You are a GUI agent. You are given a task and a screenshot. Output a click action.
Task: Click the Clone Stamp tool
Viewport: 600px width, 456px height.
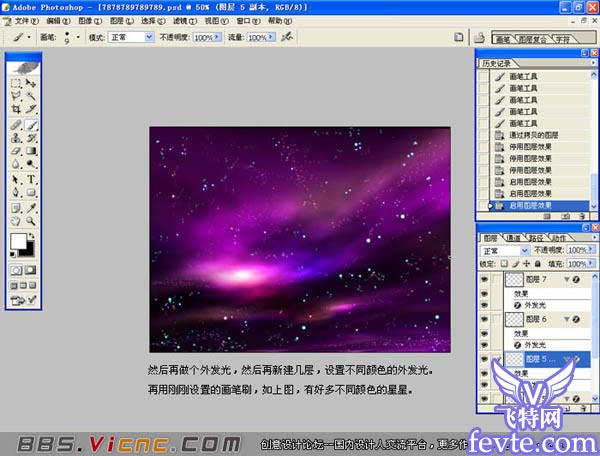[16, 139]
